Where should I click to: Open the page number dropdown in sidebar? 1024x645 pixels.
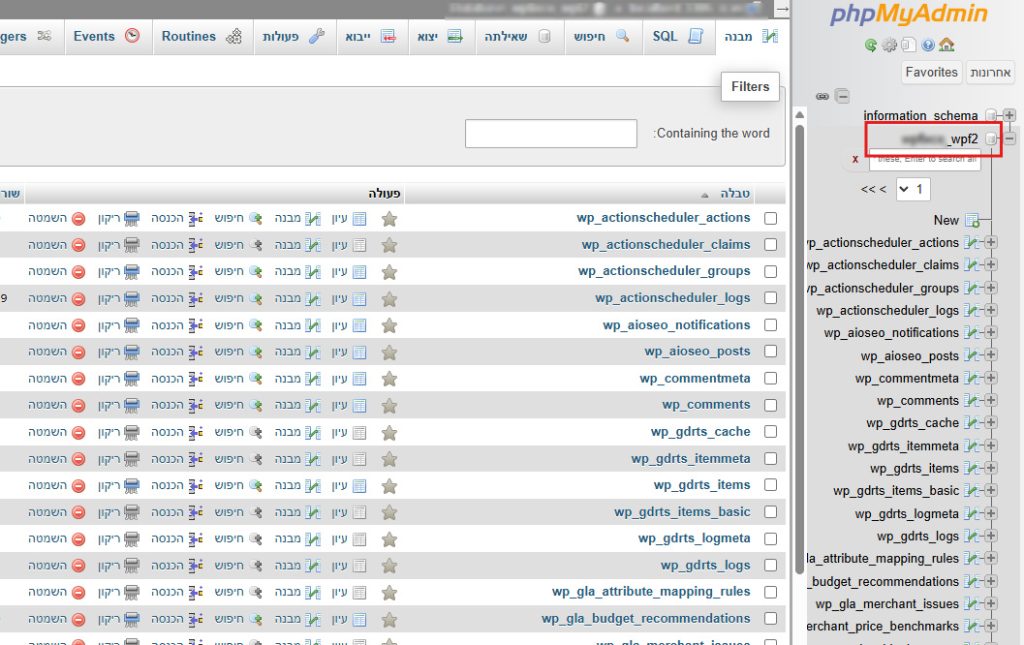click(914, 189)
